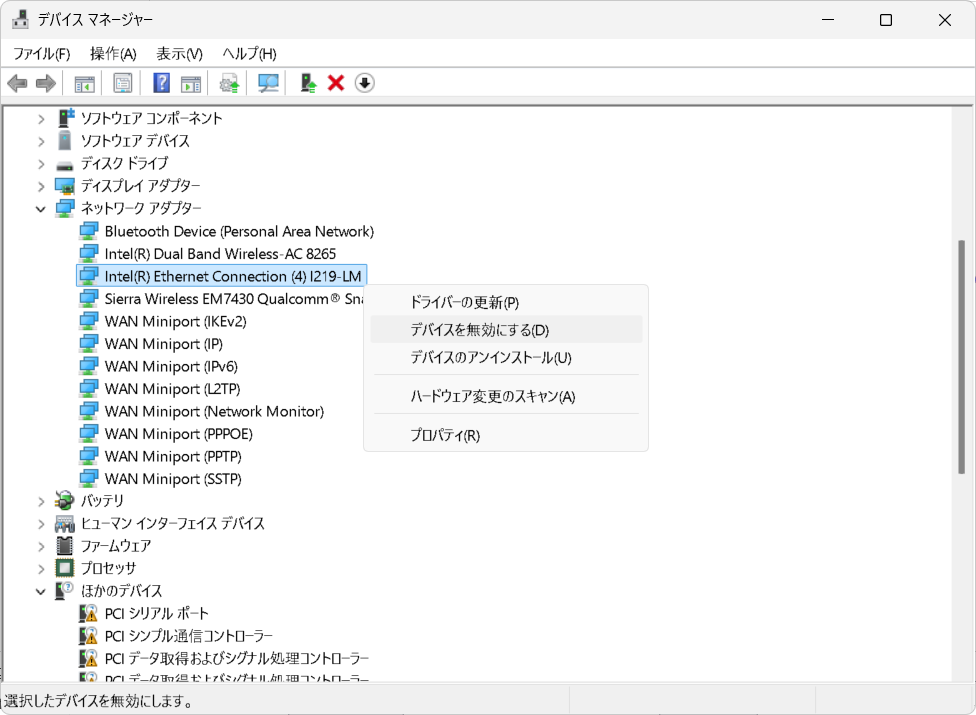Collapse the ネットワーク アダプター category
This screenshot has width=976, height=715.
click(41, 209)
